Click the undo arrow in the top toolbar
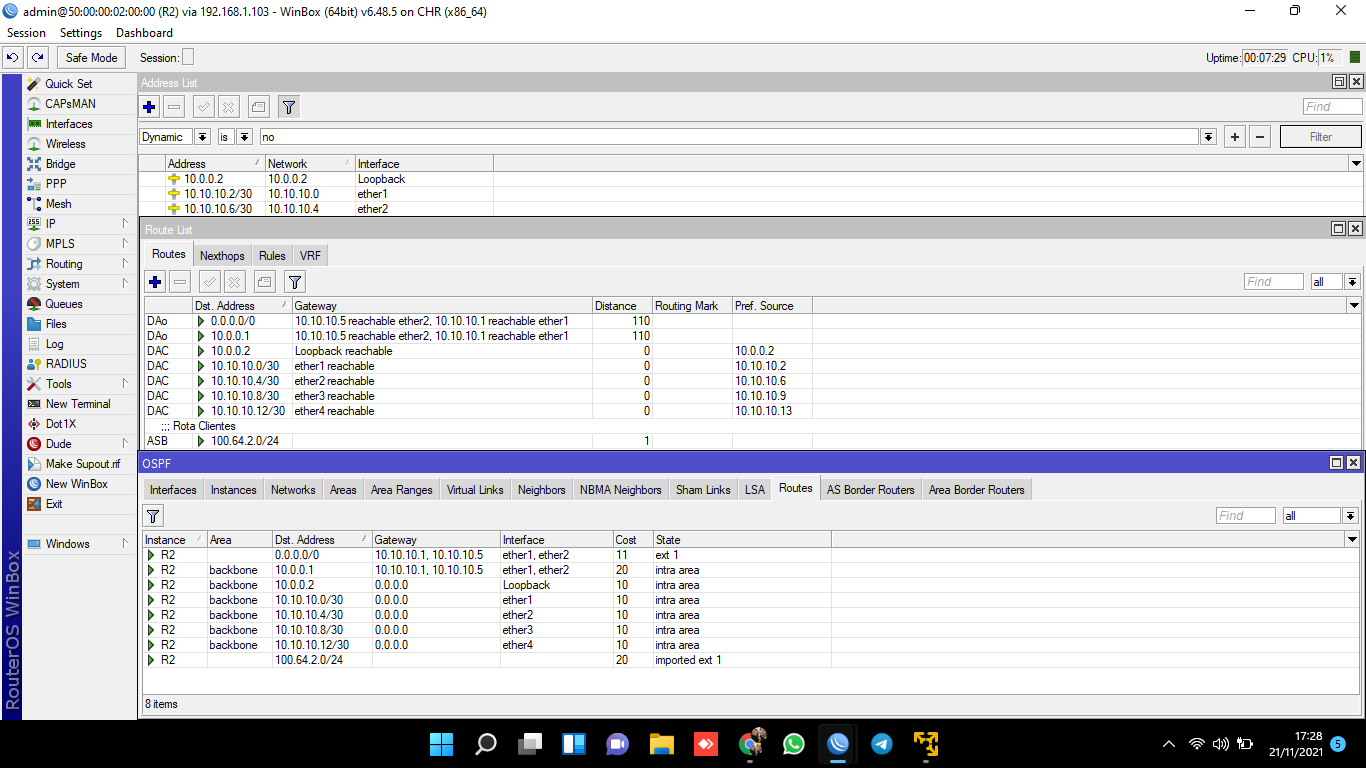Viewport: 1366px width, 768px height. coord(13,58)
